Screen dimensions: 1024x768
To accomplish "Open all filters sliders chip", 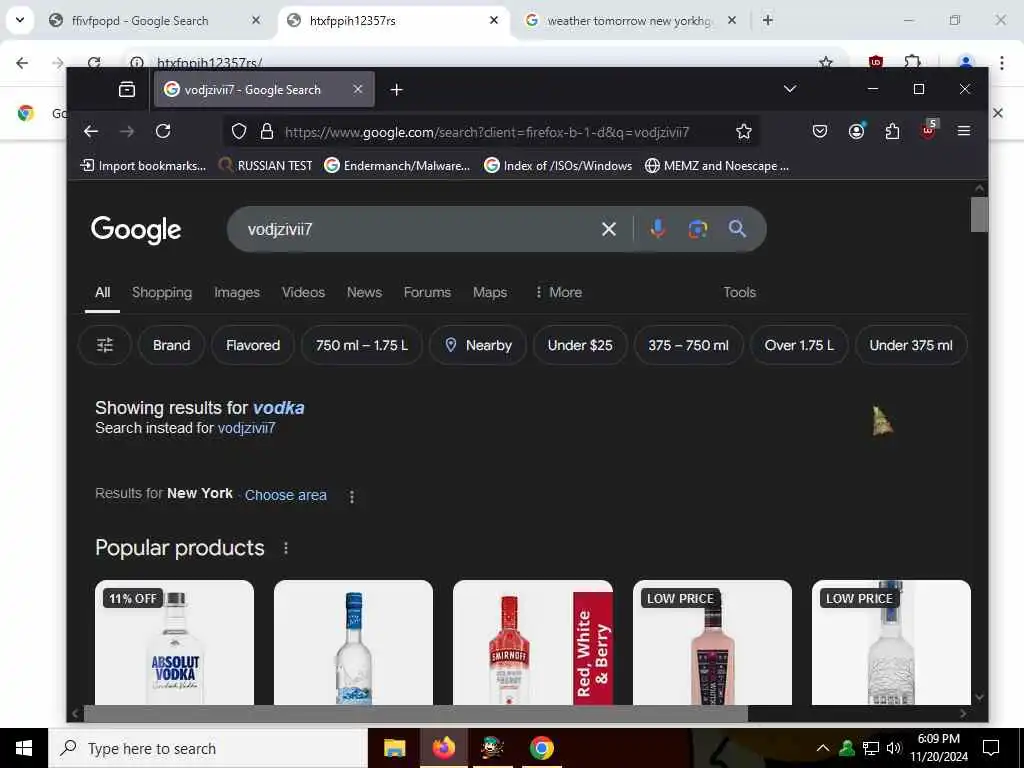I will coord(105,345).
